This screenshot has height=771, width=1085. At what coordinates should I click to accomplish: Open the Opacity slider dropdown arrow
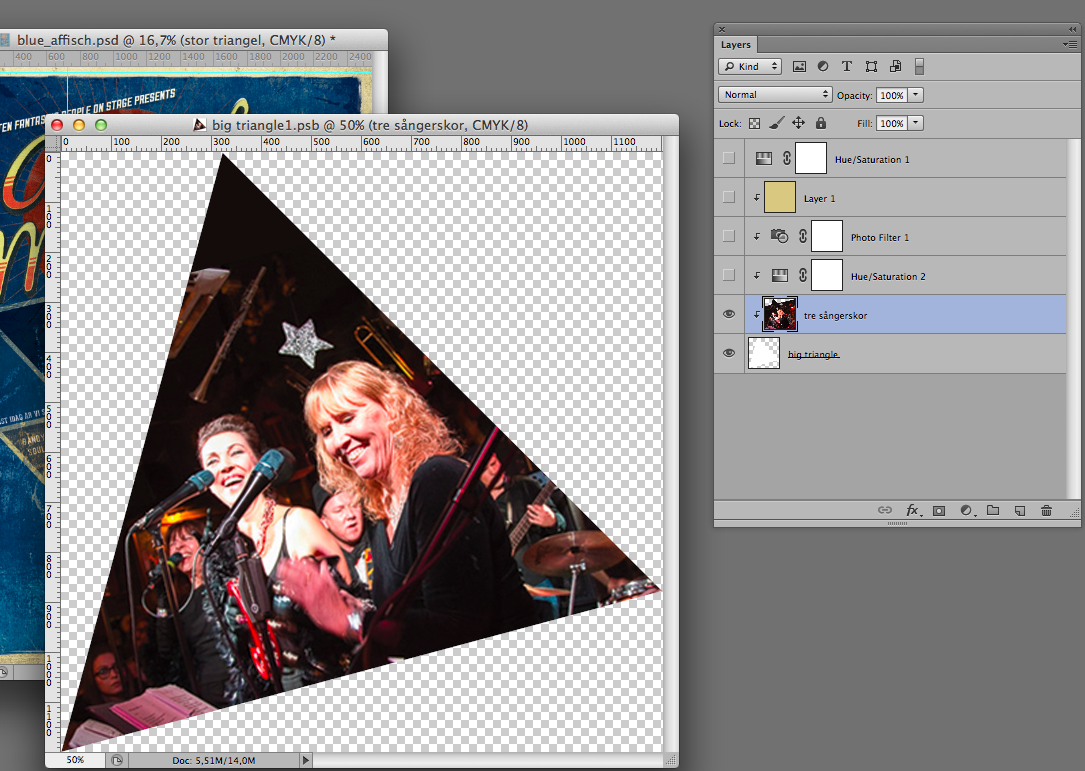coord(915,95)
